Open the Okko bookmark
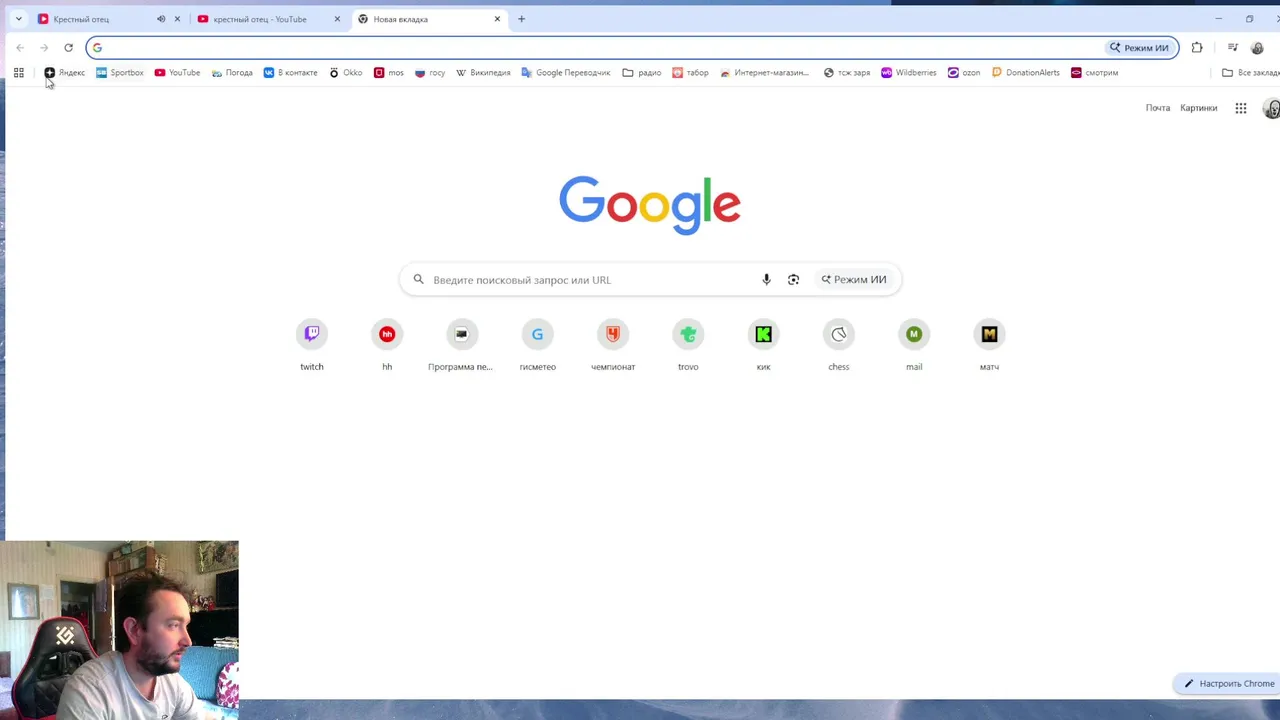The image size is (1280, 720). [x=346, y=72]
